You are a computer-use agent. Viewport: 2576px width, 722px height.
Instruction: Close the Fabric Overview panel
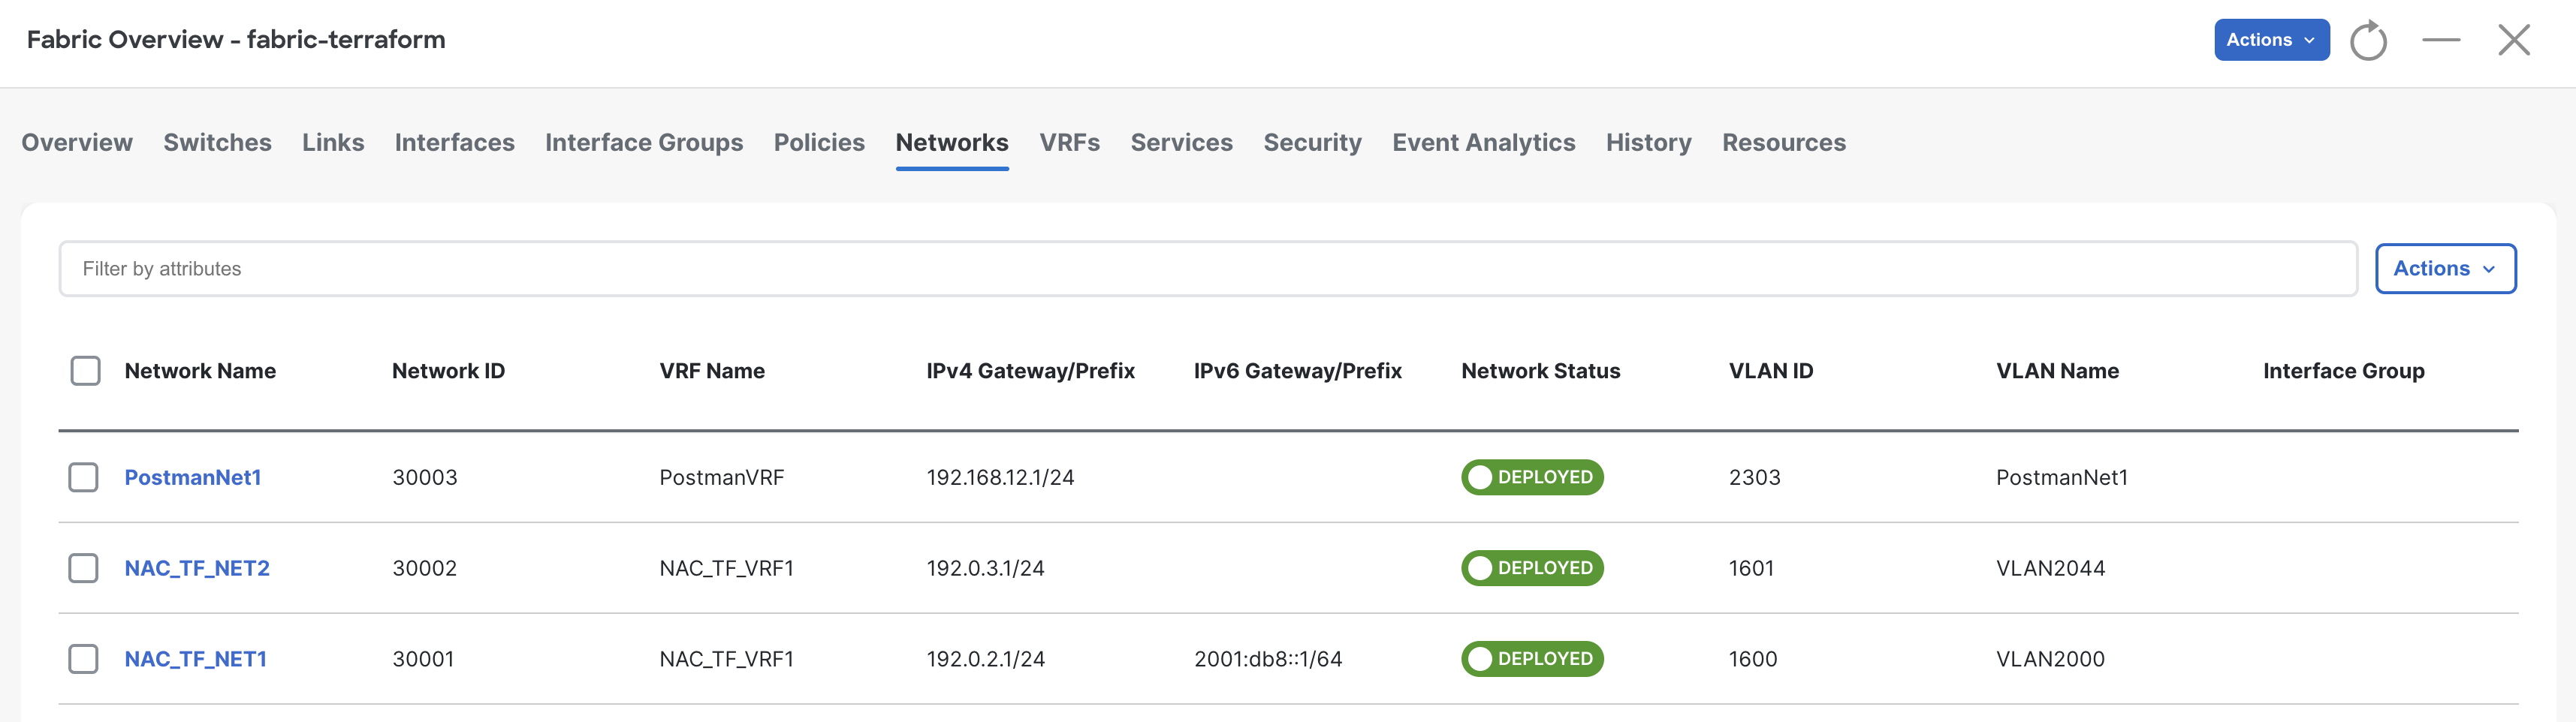click(x=2514, y=40)
